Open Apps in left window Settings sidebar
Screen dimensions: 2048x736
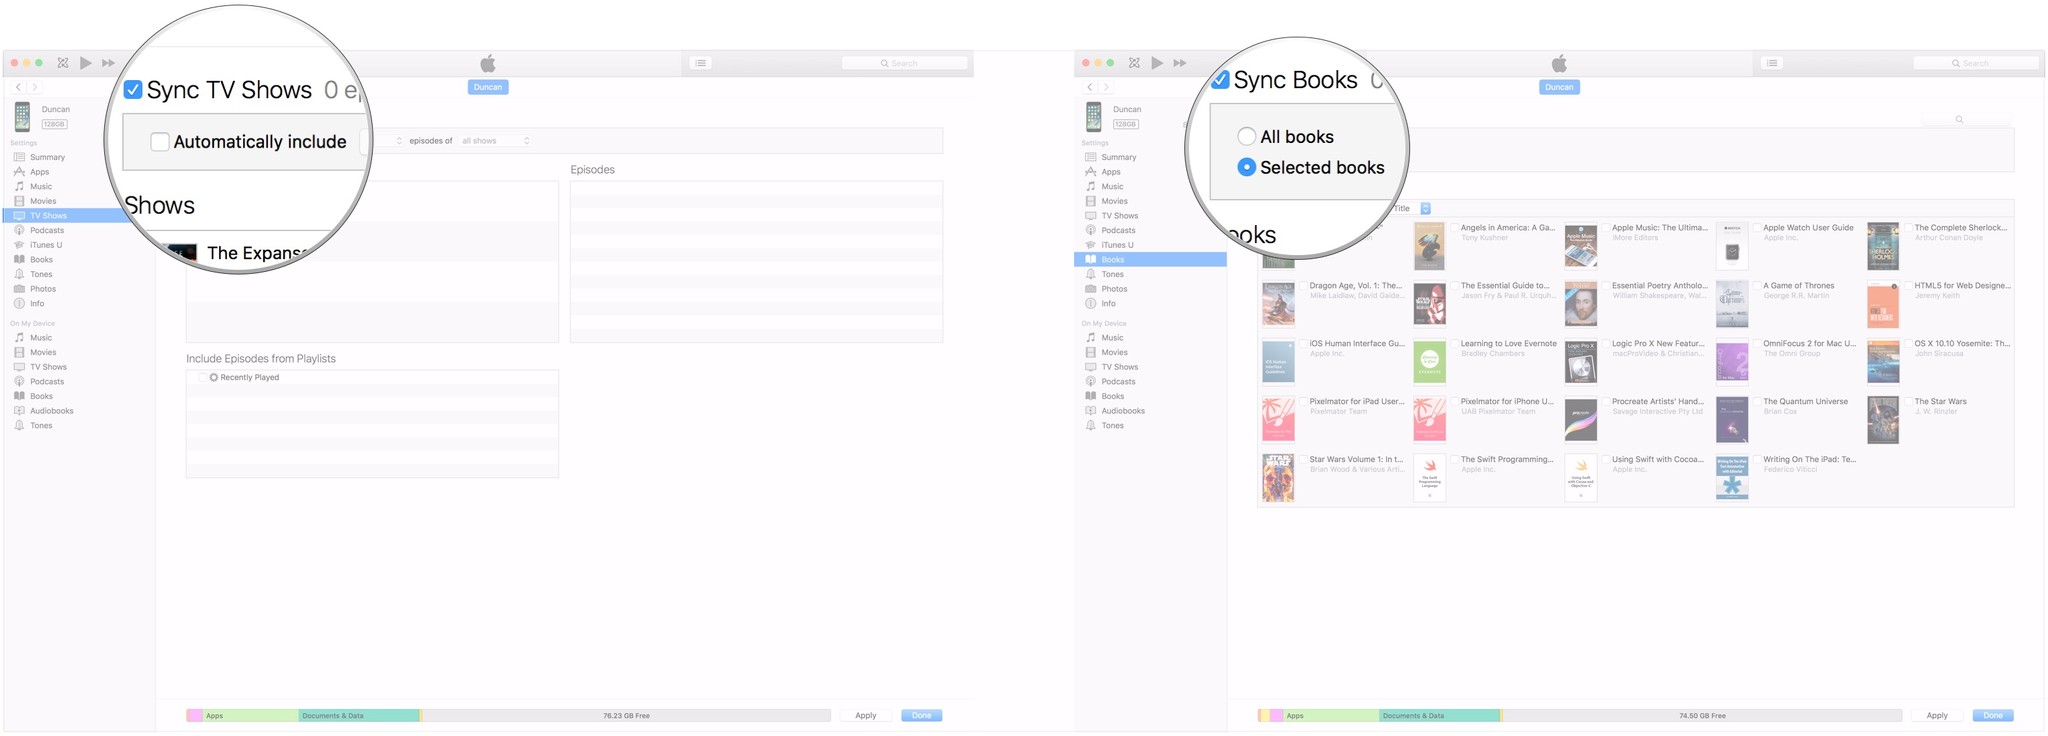coord(39,172)
